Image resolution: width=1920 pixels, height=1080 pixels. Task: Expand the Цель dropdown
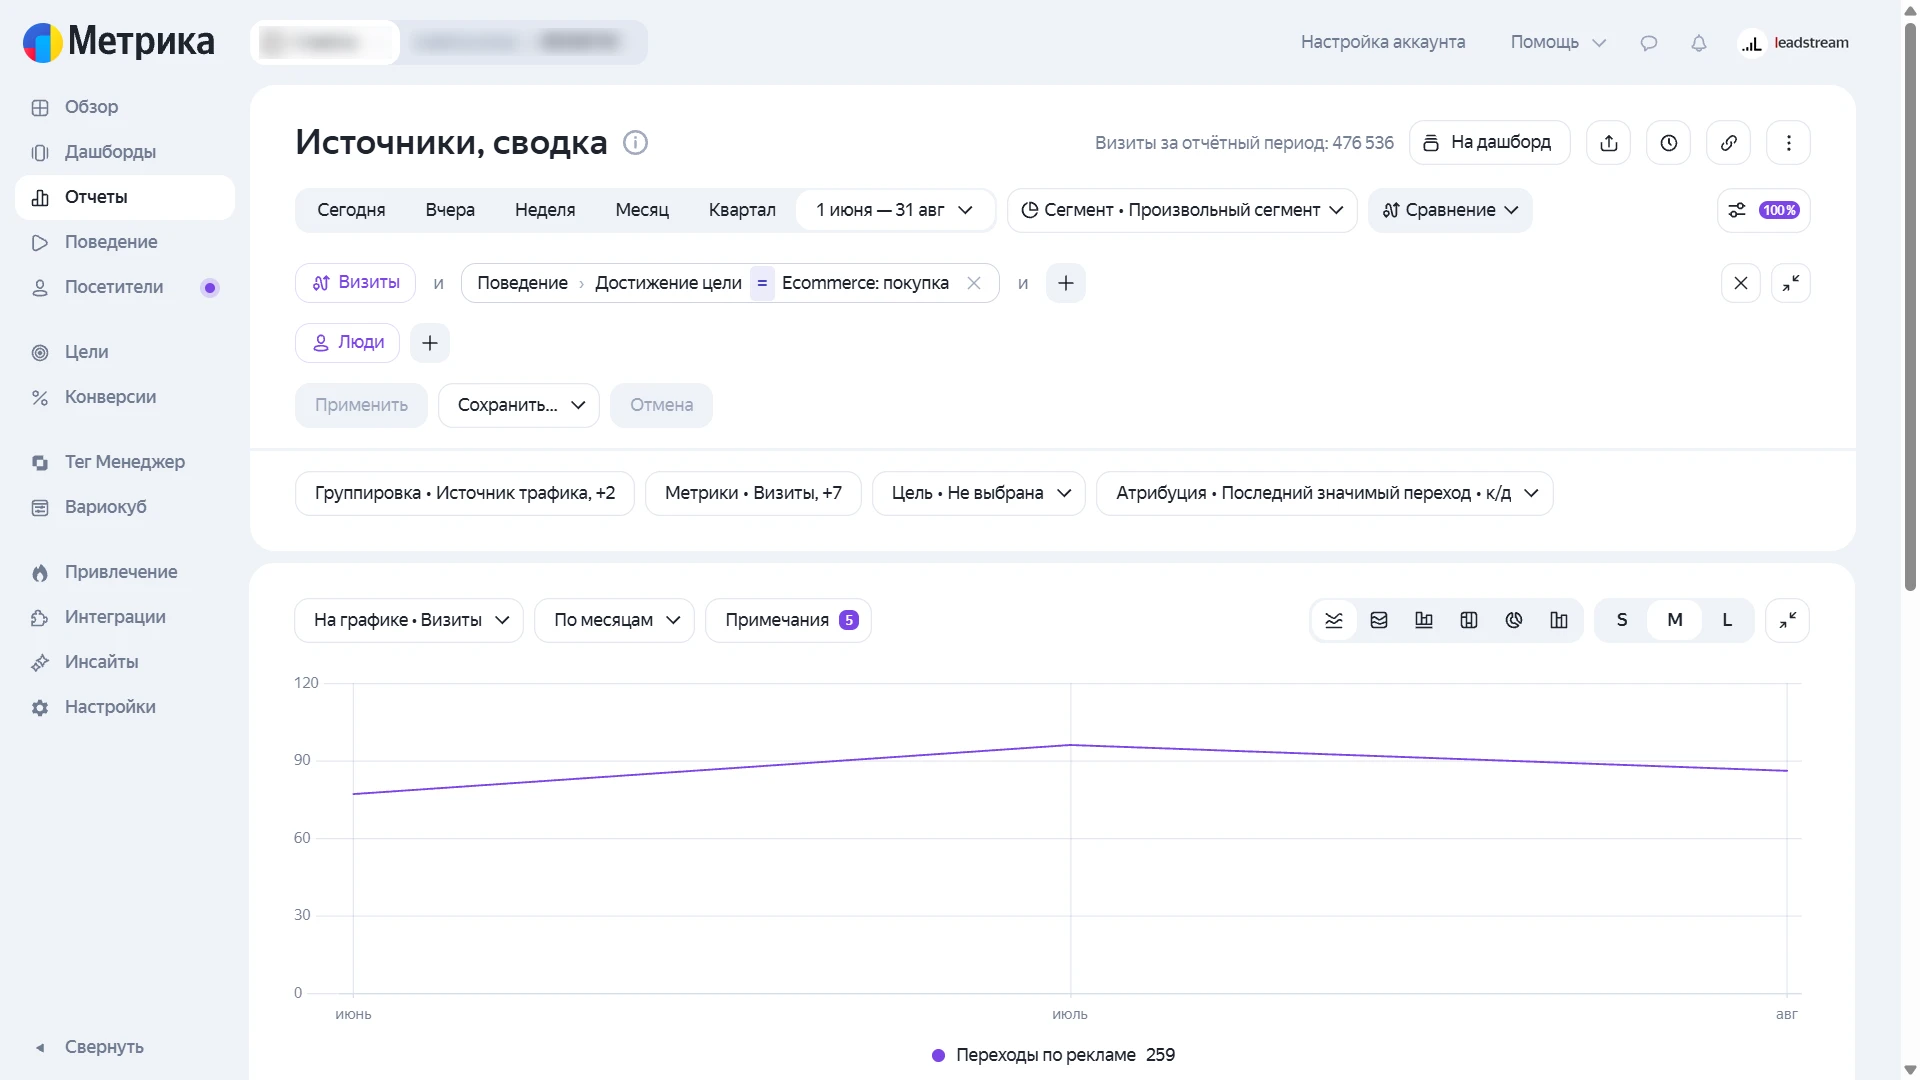979,493
